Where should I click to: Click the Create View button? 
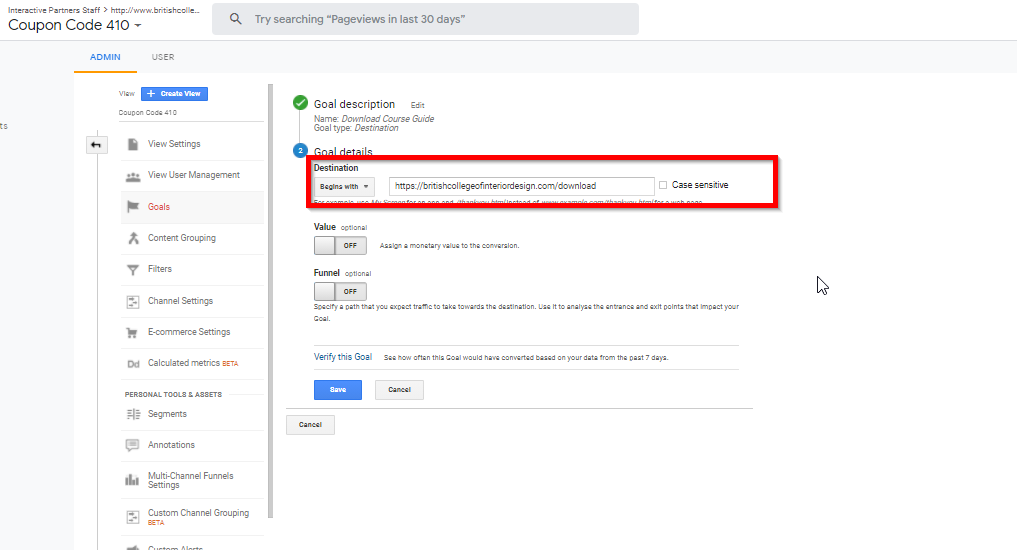(x=174, y=93)
